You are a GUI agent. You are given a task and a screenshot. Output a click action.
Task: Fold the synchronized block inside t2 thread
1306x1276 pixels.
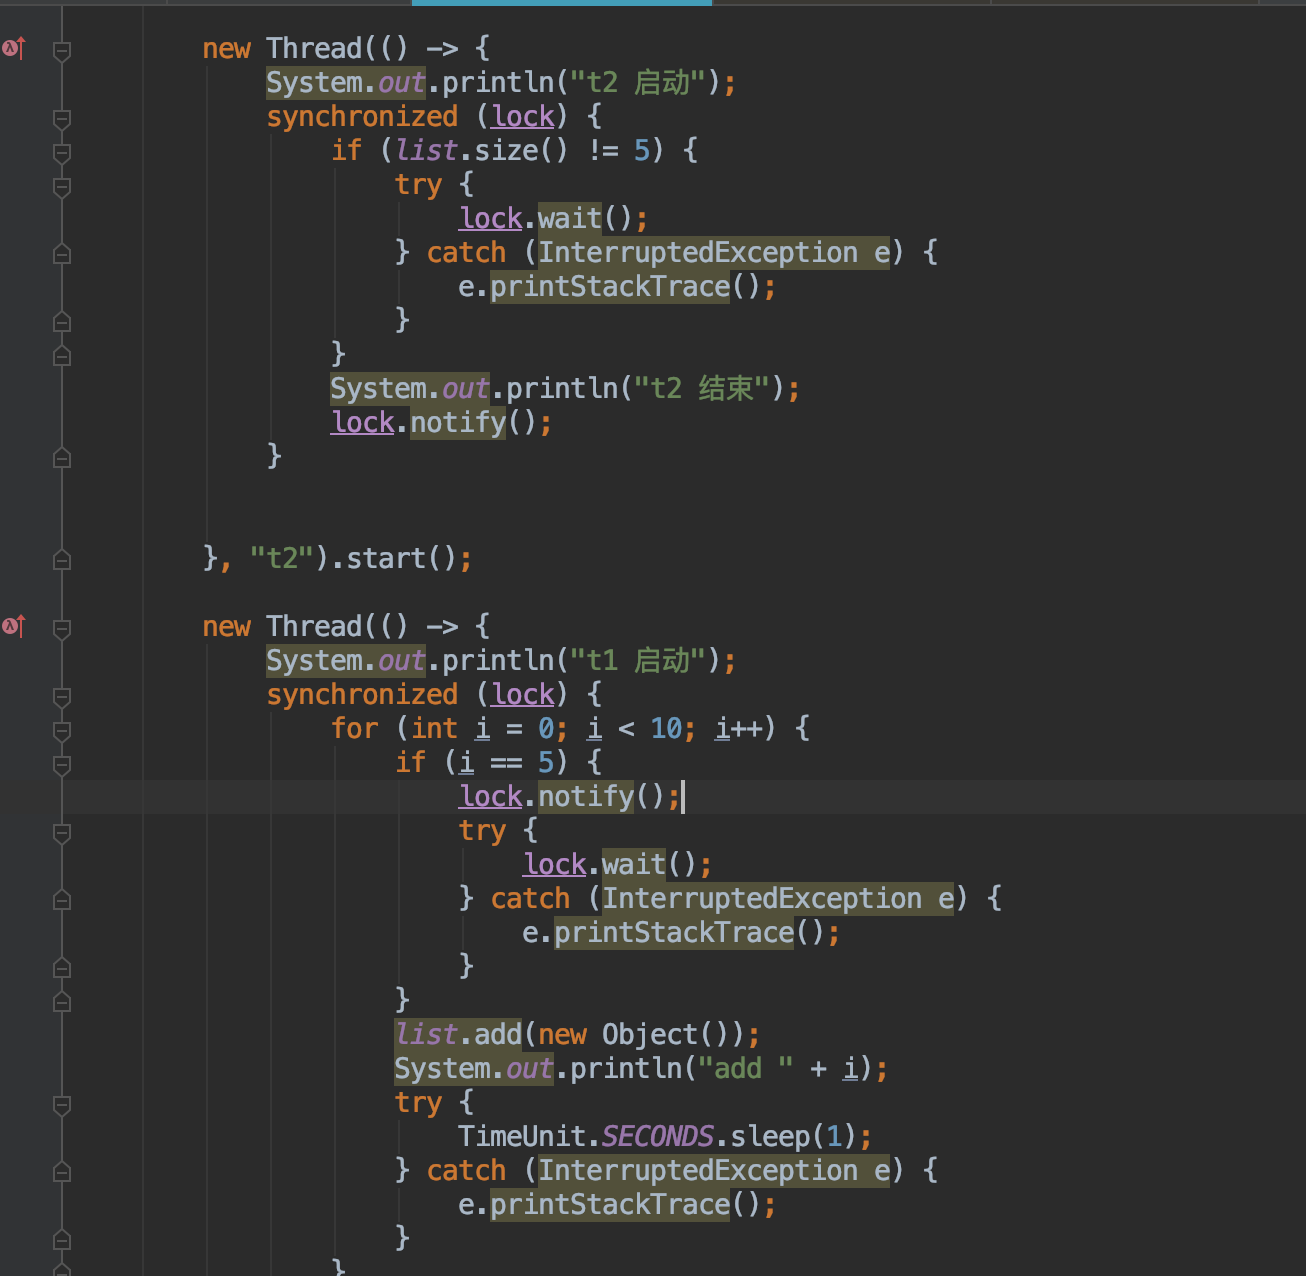coord(62,118)
